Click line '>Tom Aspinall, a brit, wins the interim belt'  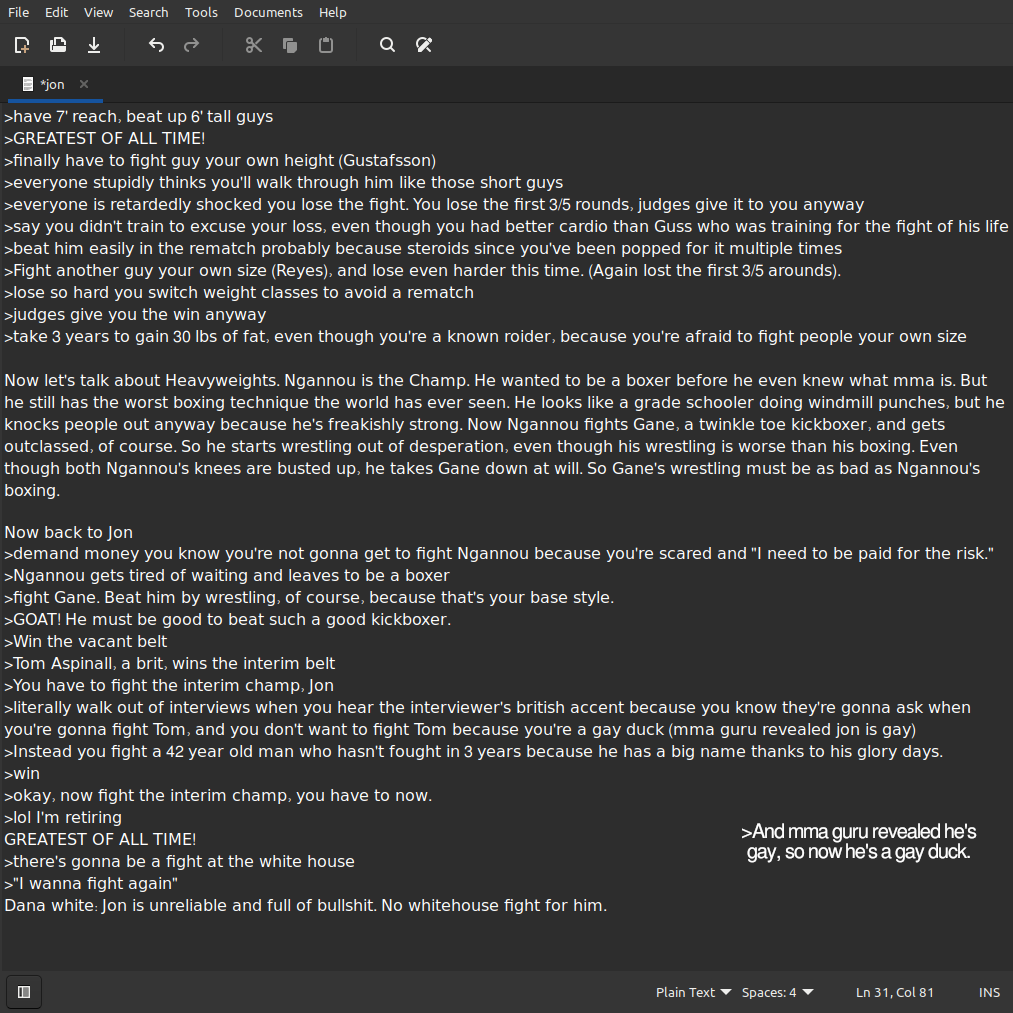point(169,663)
